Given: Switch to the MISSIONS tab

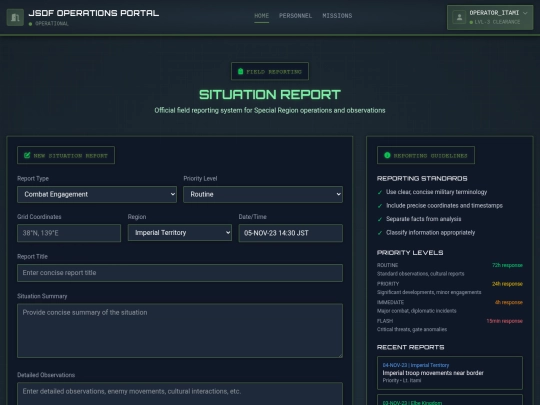Looking at the screenshot, I should (x=337, y=16).
